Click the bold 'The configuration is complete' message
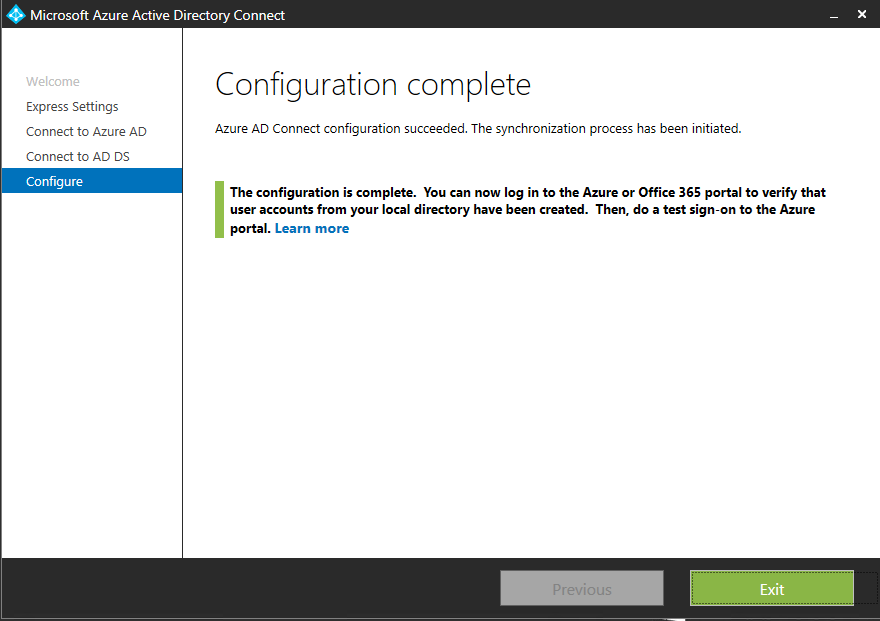 pos(528,210)
